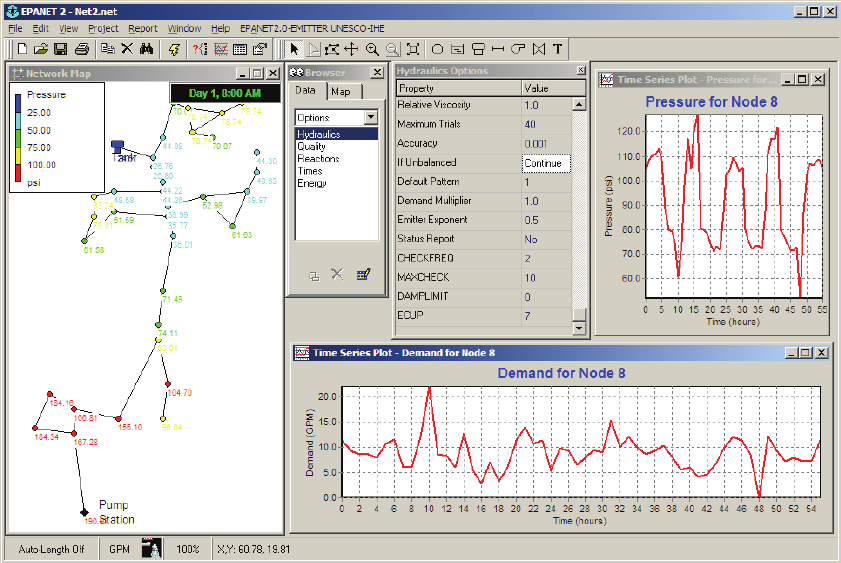Select Energy in the options list
This screenshot has height=563, width=841.
pos(311,183)
